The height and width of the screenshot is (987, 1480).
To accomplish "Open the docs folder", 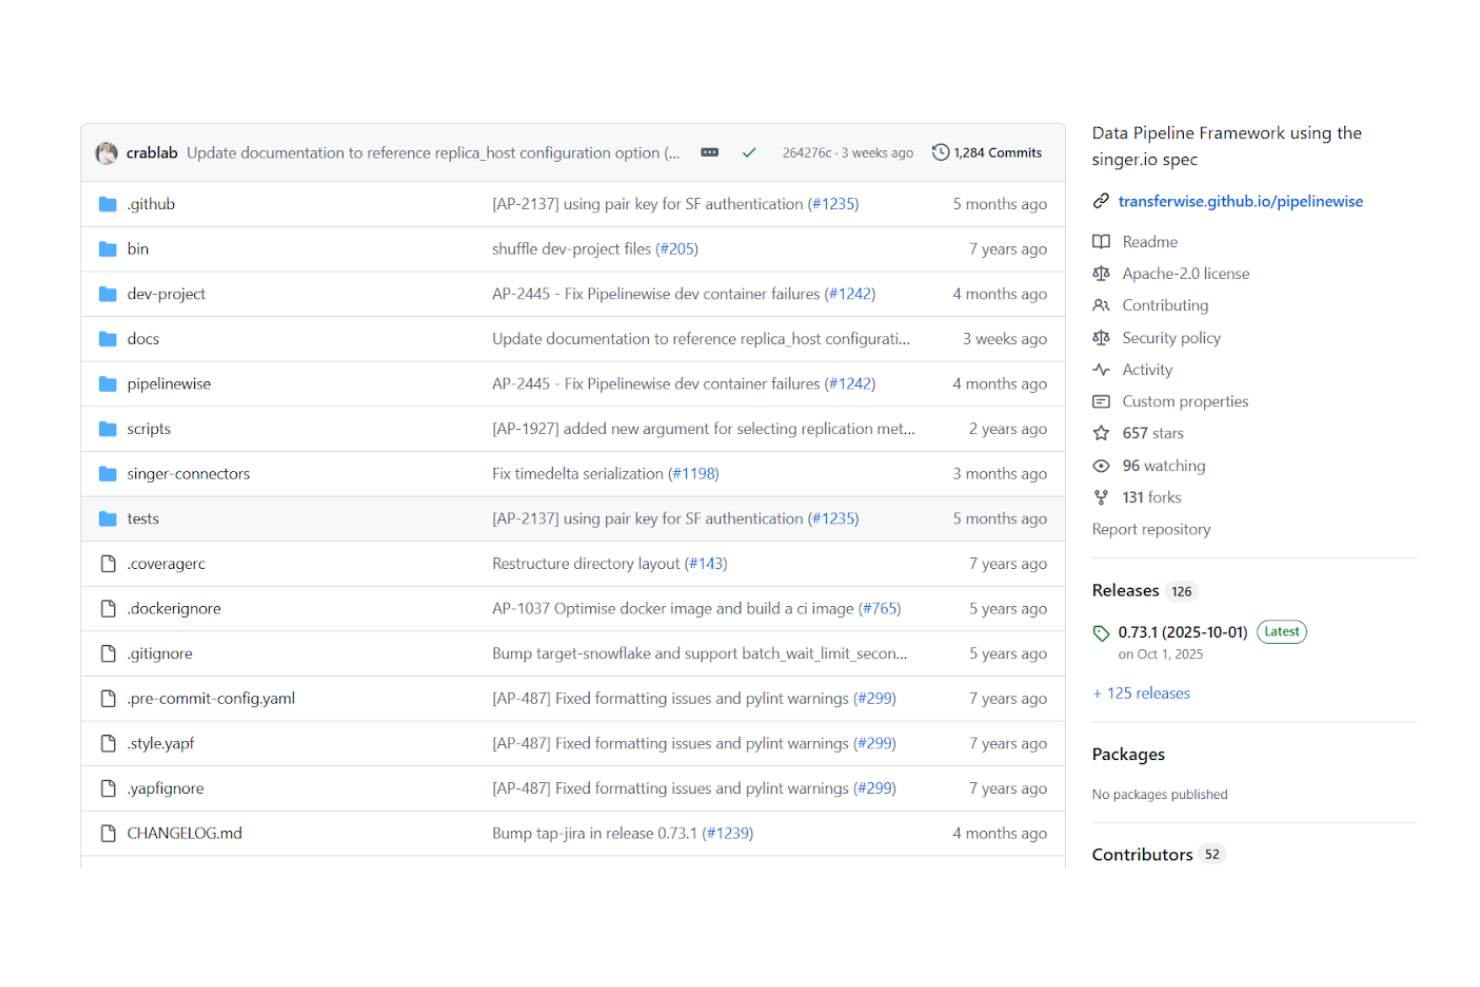I will (x=143, y=338).
